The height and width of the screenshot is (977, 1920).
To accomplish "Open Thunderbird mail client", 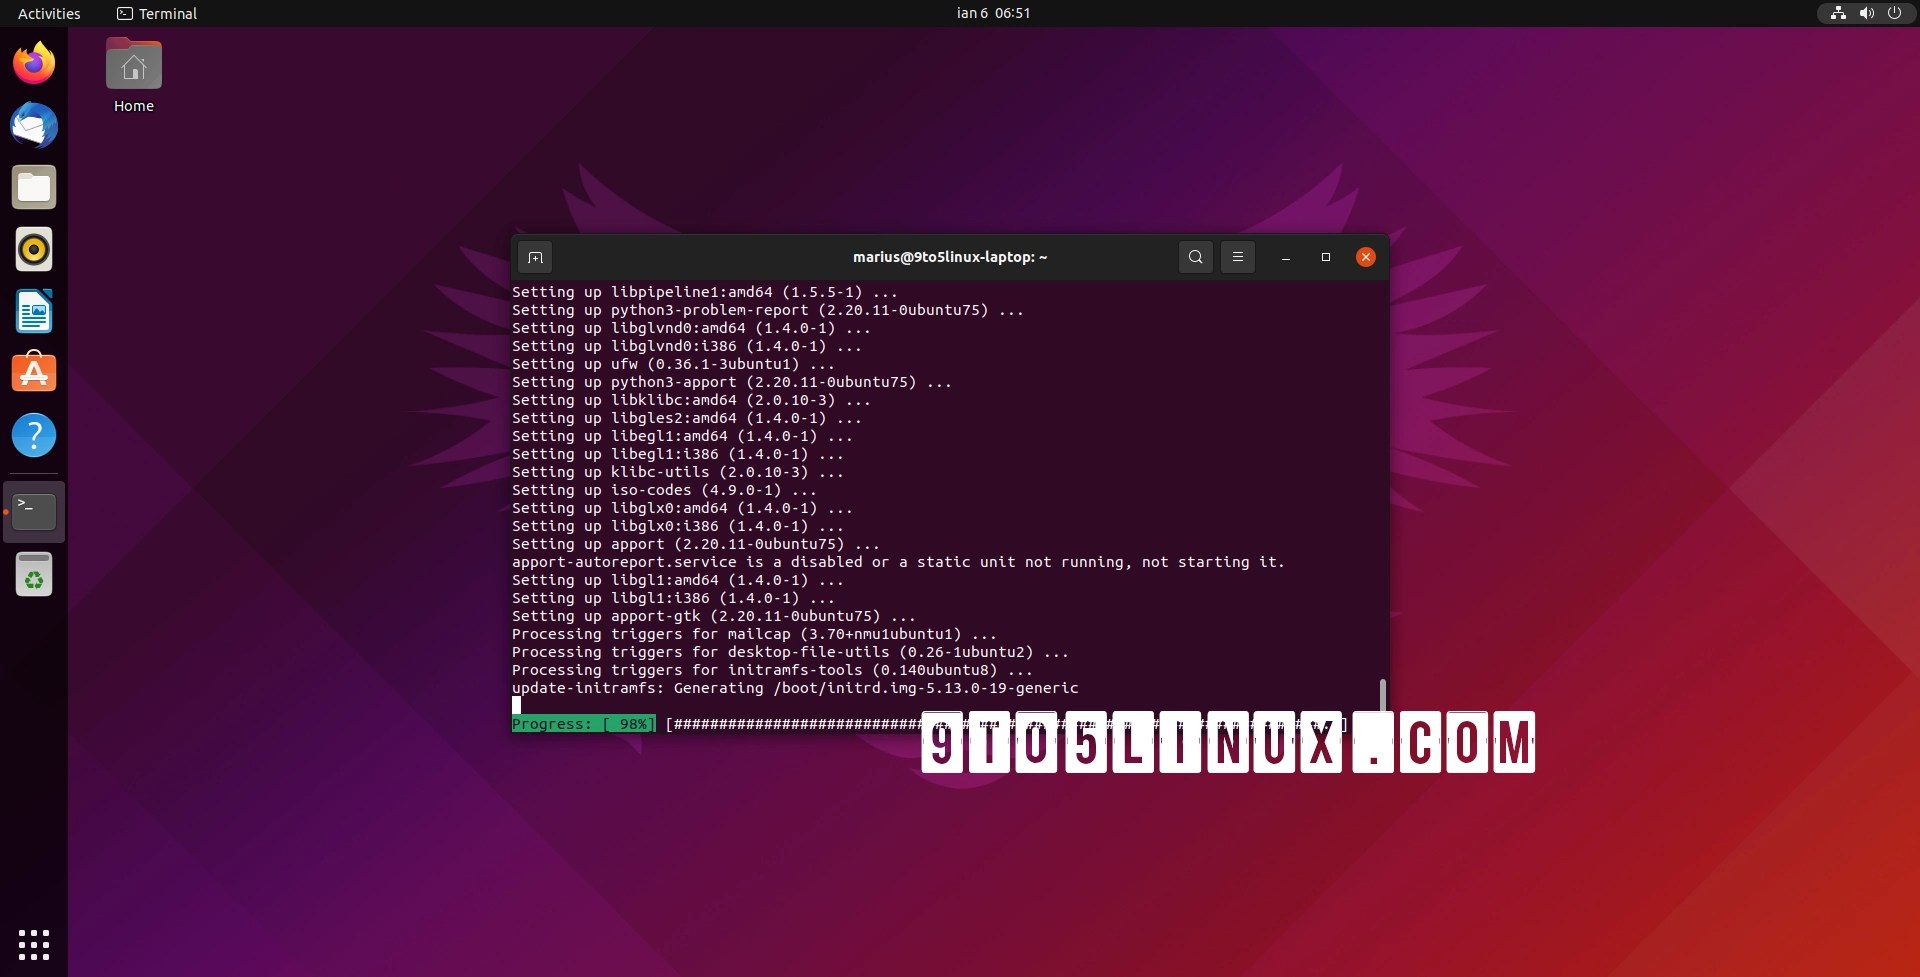I will tap(34, 125).
